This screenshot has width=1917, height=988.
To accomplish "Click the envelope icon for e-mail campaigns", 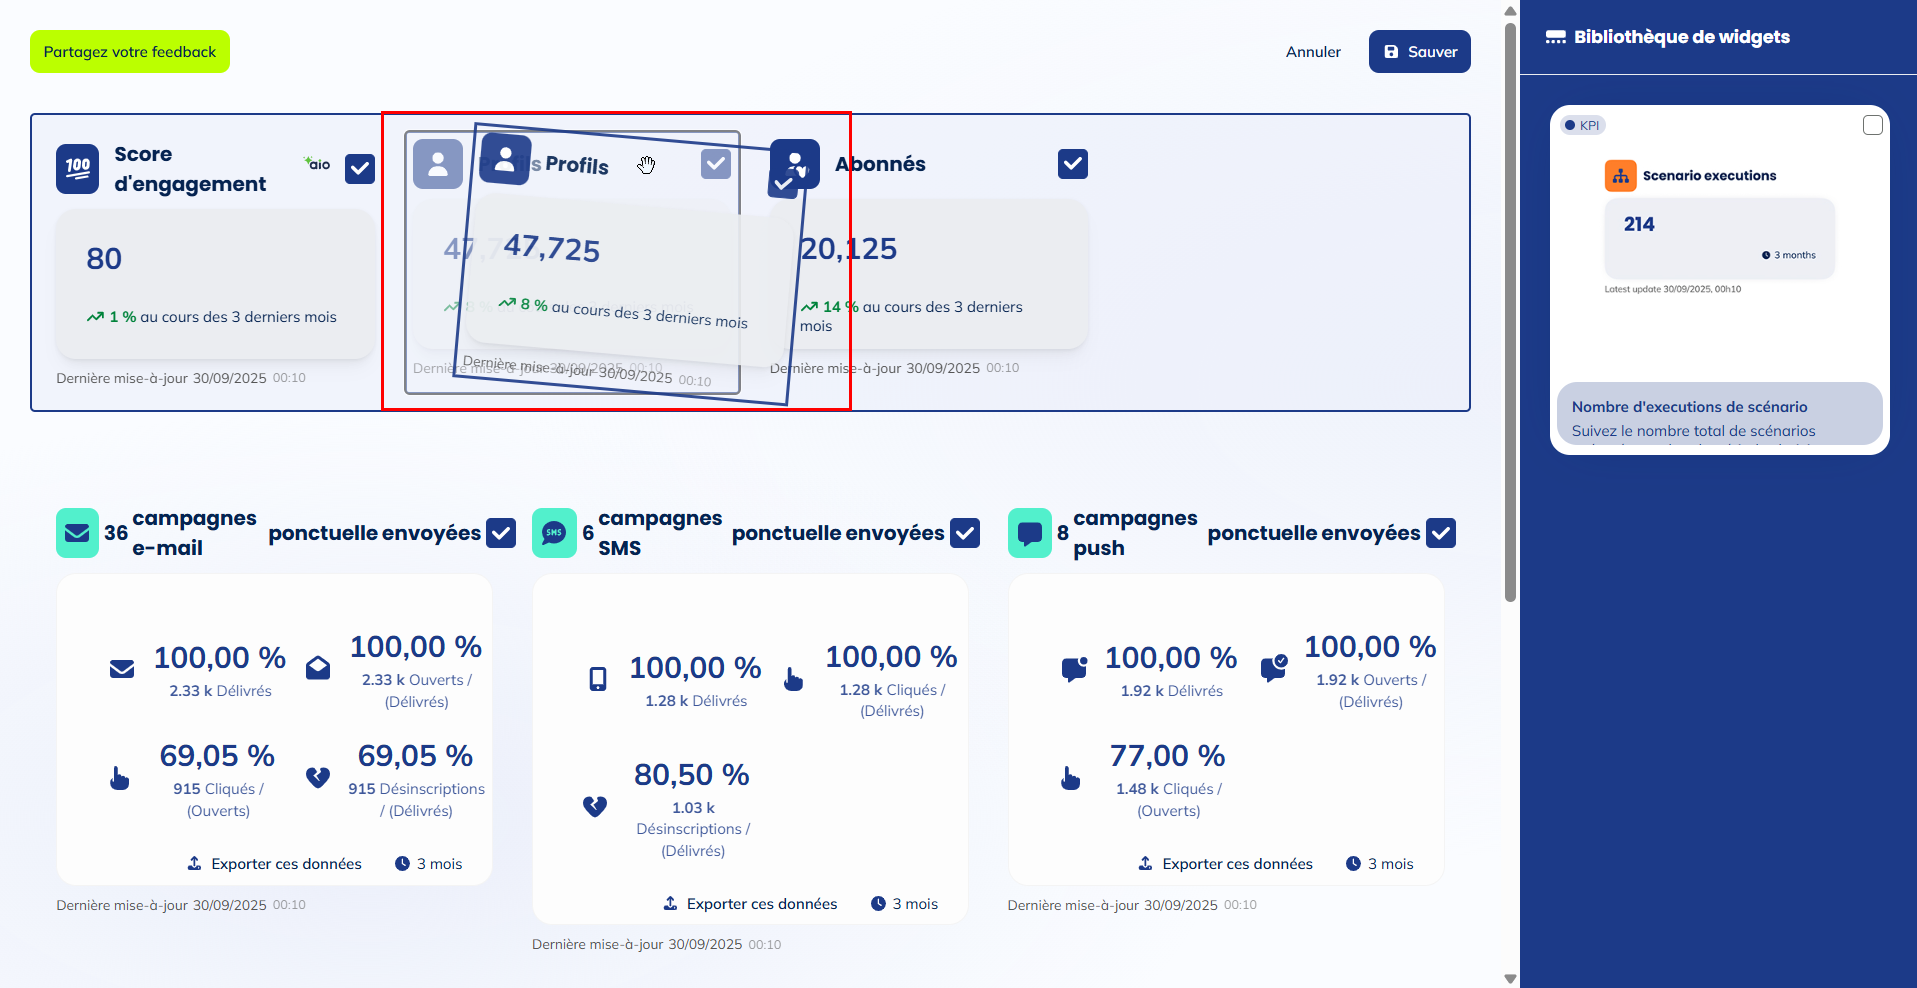I will [x=77, y=533].
